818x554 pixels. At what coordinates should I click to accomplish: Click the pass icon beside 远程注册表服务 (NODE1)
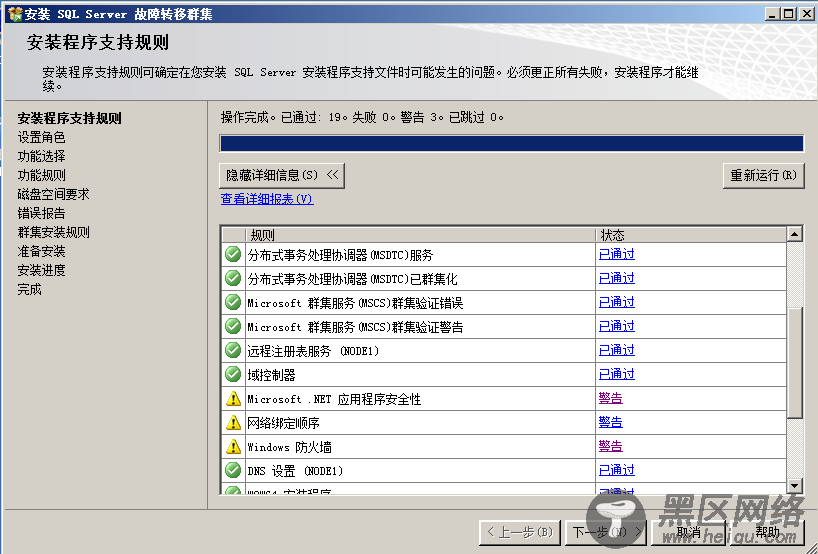[233, 350]
